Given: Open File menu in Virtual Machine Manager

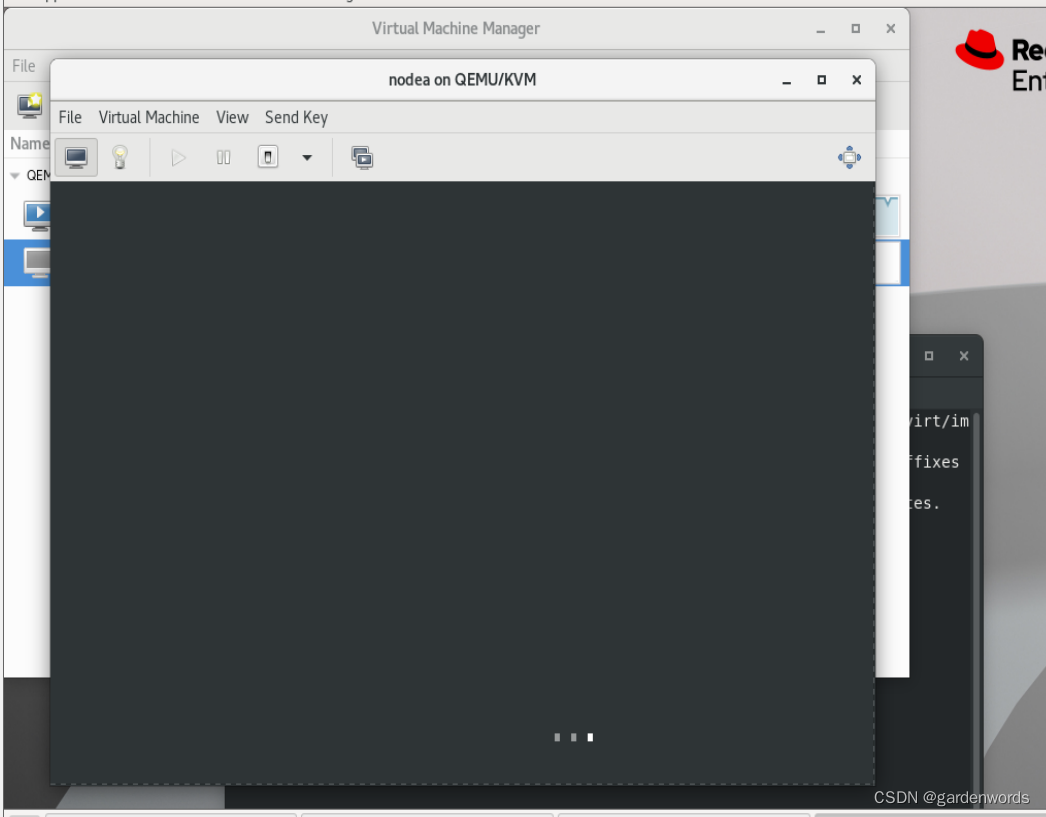Looking at the screenshot, I should [23, 66].
